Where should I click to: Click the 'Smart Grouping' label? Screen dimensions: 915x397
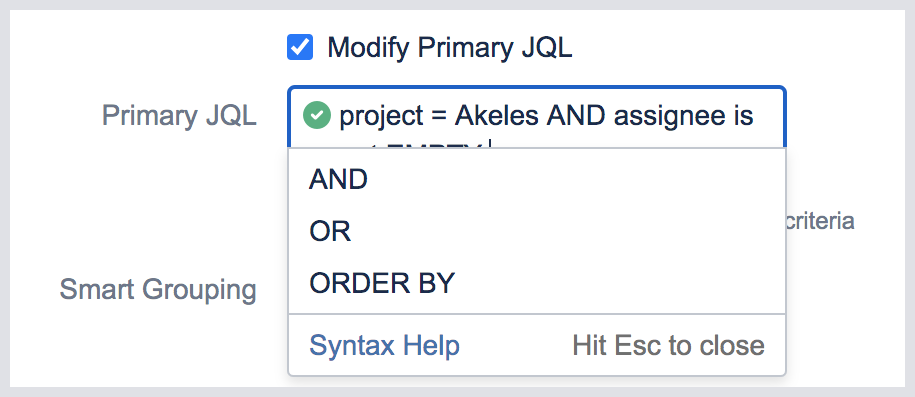tap(158, 289)
